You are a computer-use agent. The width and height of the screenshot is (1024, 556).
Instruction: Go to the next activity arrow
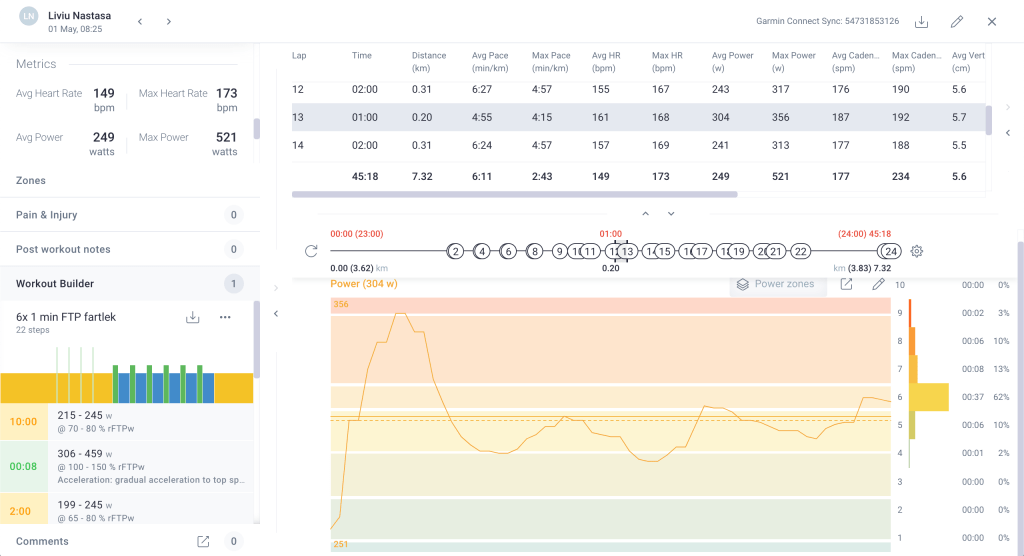click(x=169, y=21)
